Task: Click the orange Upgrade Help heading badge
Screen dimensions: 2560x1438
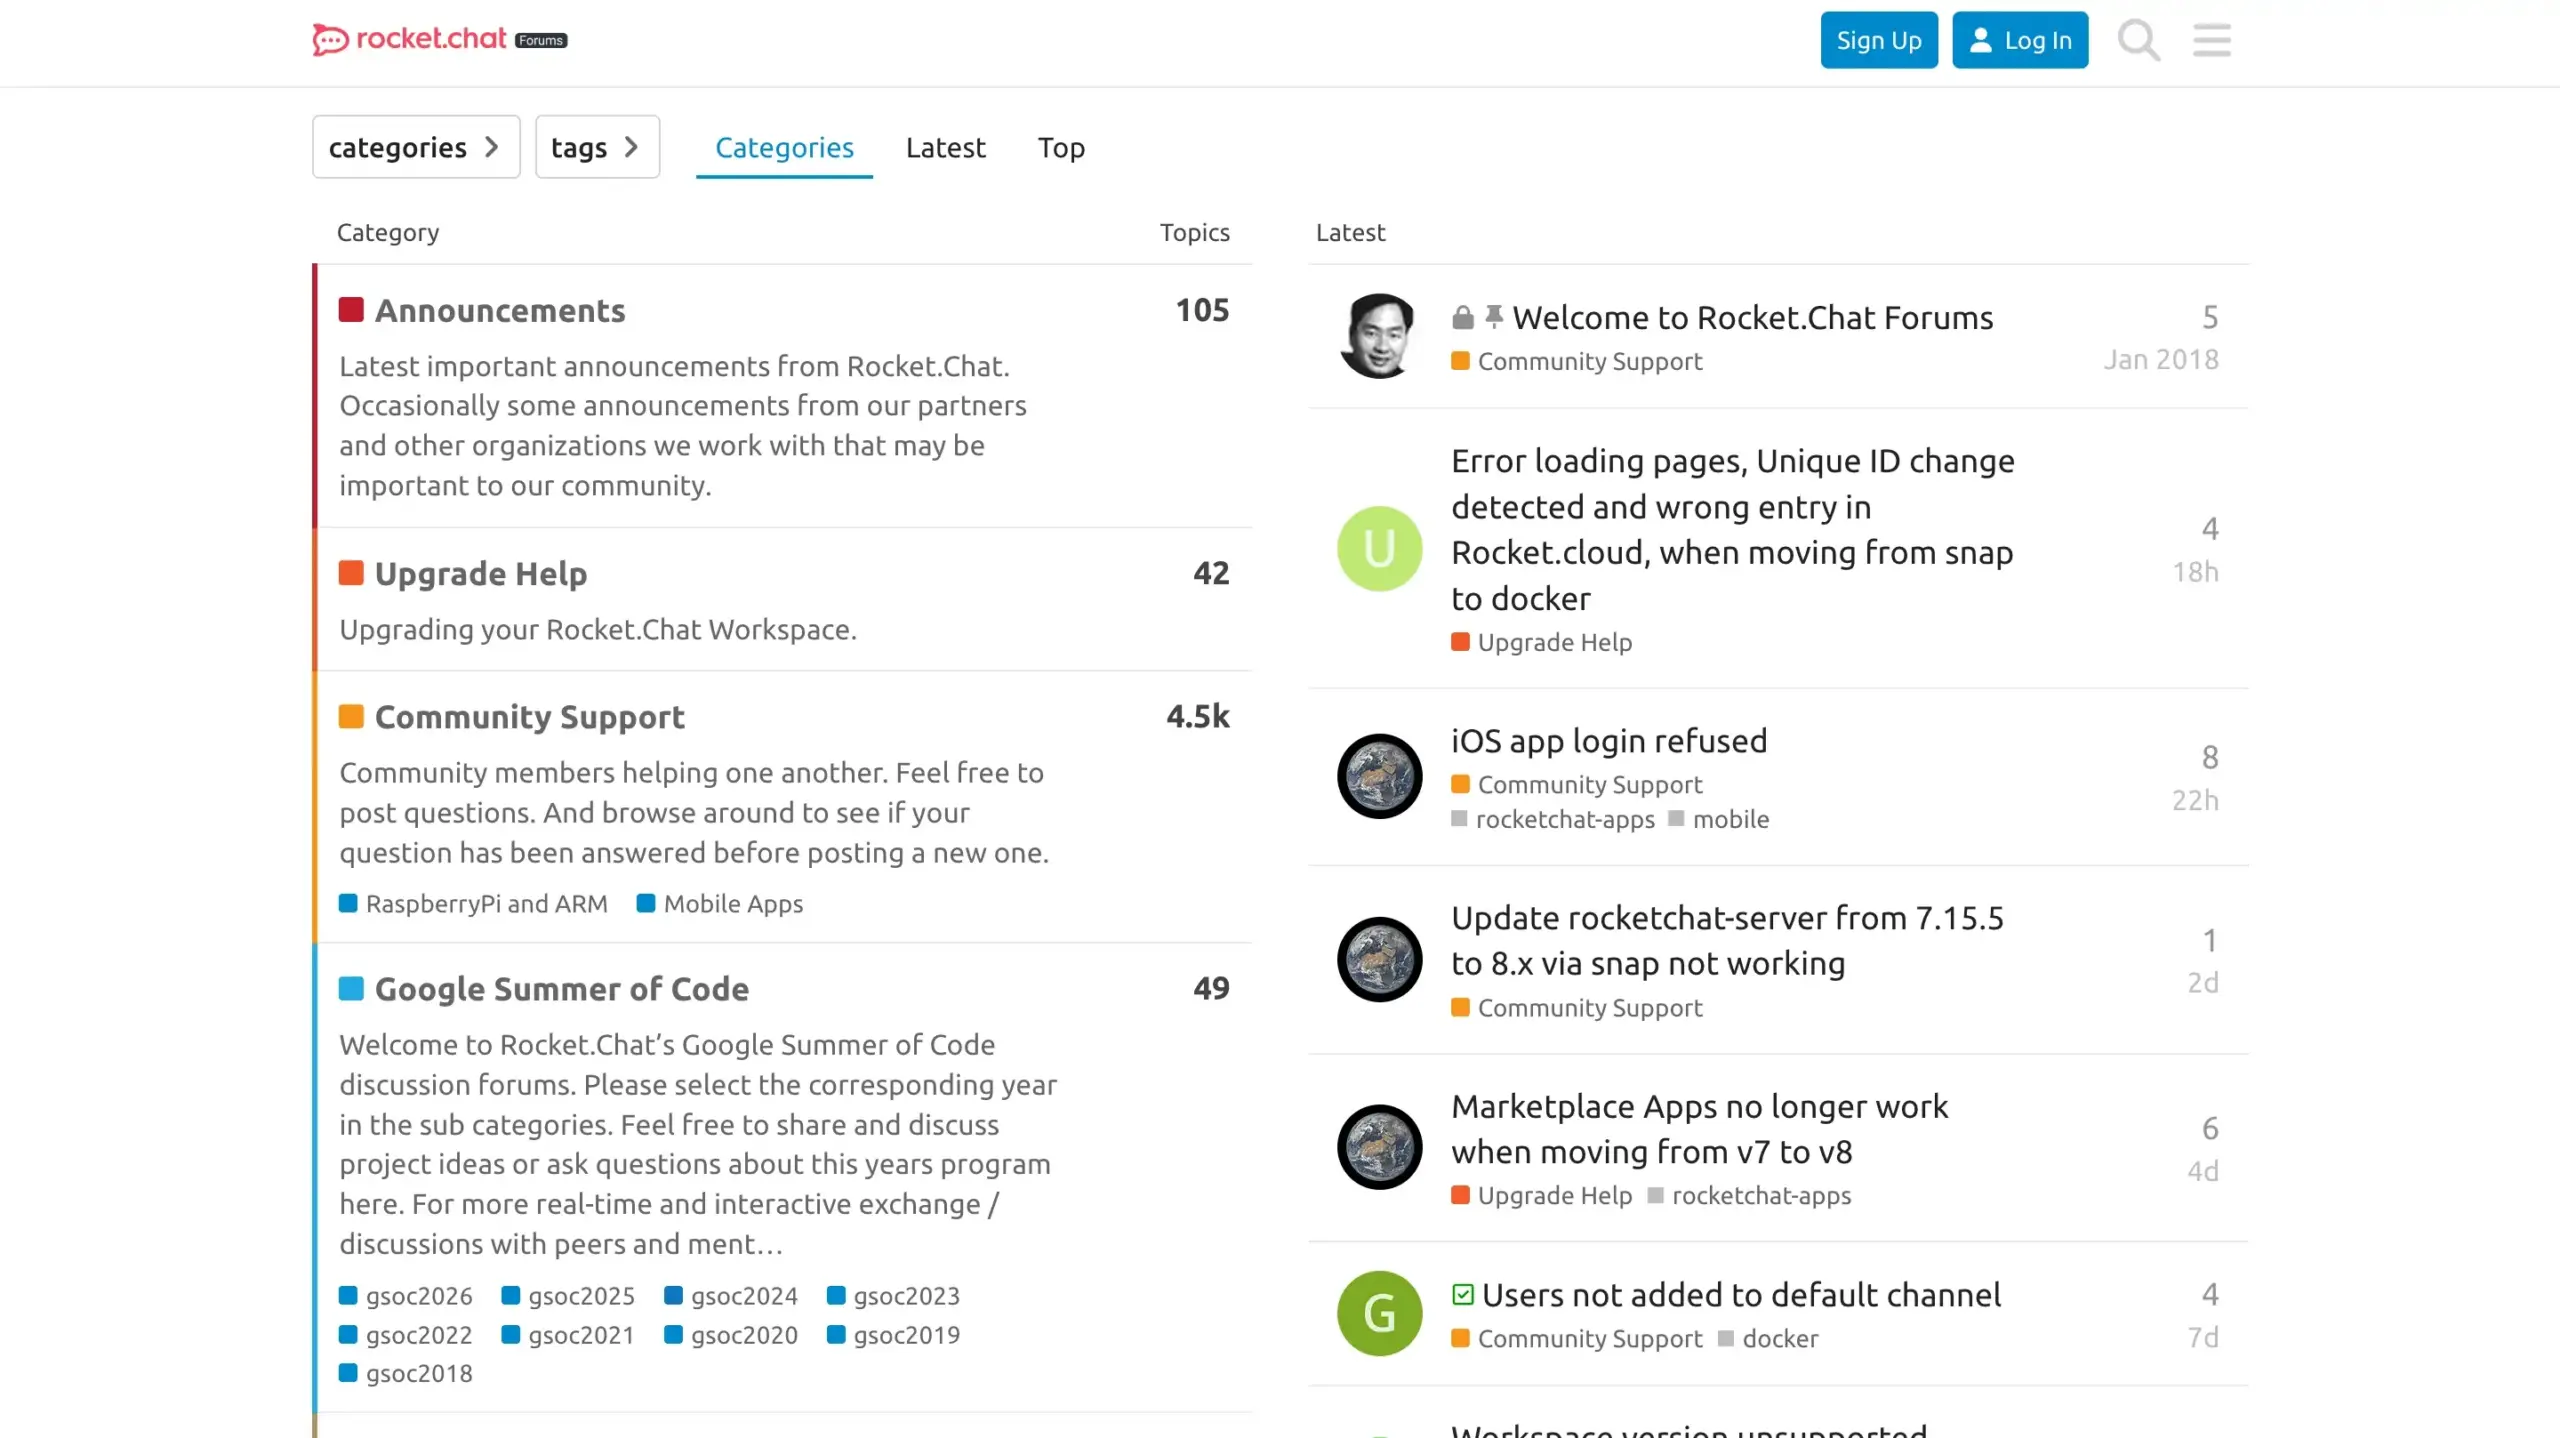Action: click(351, 573)
